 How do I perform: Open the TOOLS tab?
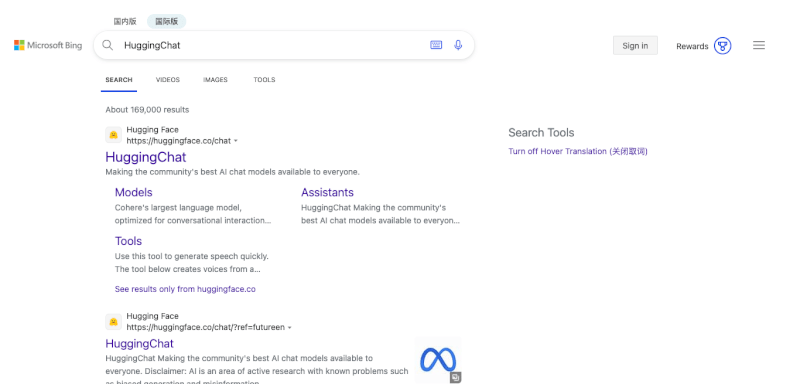click(x=264, y=80)
